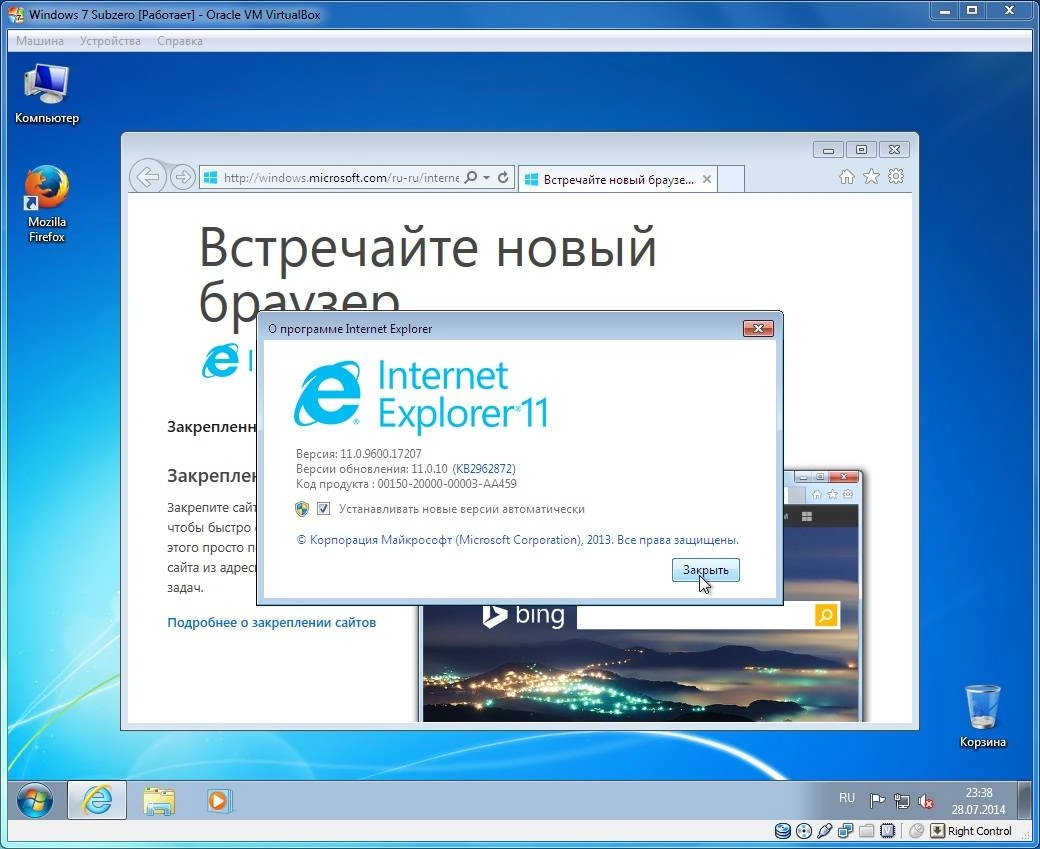1040x849 pixels.
Task: Open the KB2962872 update link
Action: tap(484, 469)
